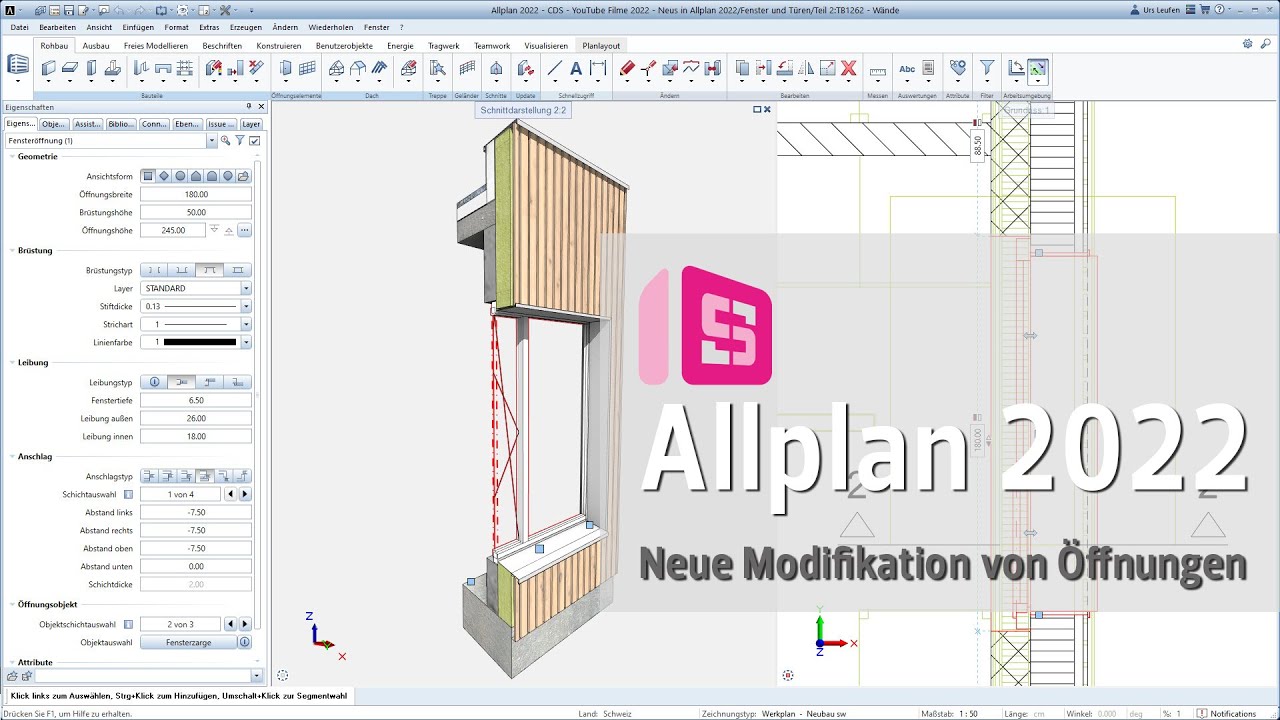The image size is (1280, 720).
Task: Collapse the Geometrie section
Action: coord(12,156)
